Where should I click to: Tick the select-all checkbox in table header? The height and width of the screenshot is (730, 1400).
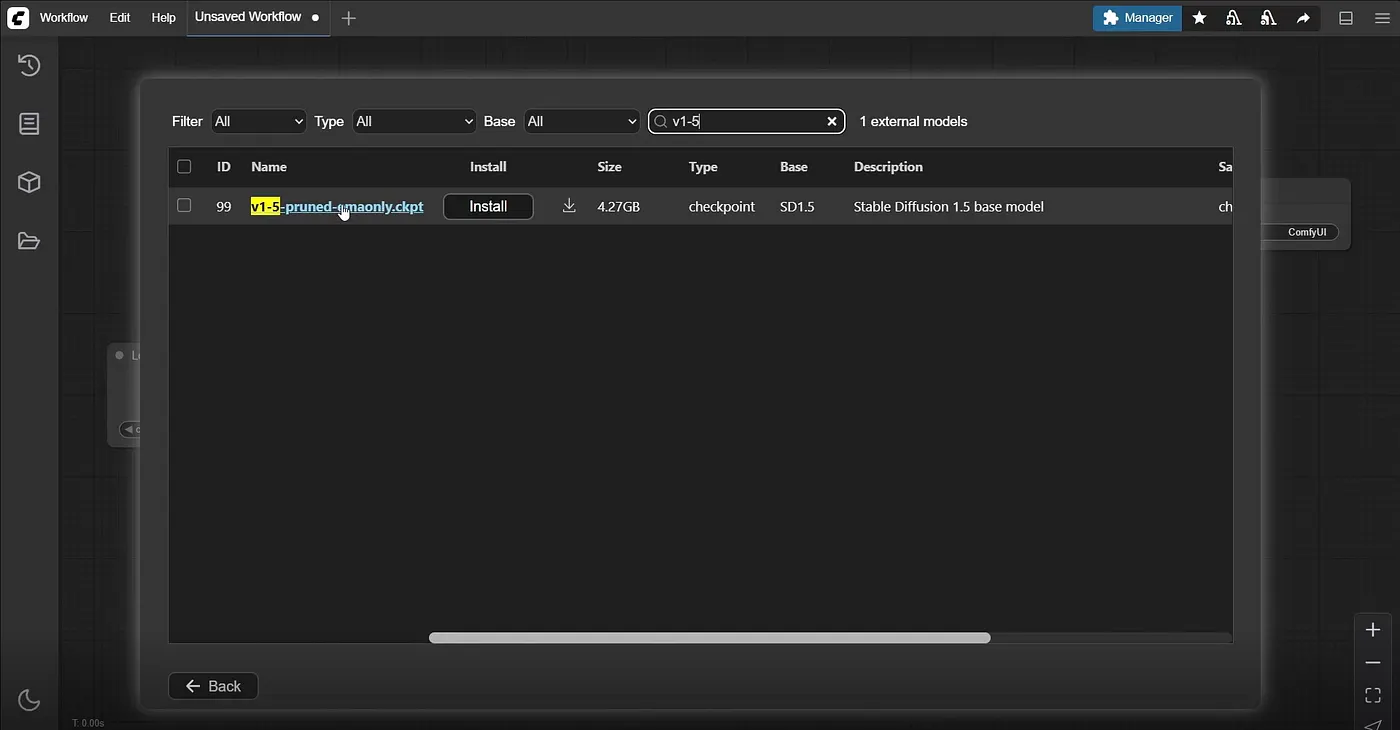coord(184,167)
